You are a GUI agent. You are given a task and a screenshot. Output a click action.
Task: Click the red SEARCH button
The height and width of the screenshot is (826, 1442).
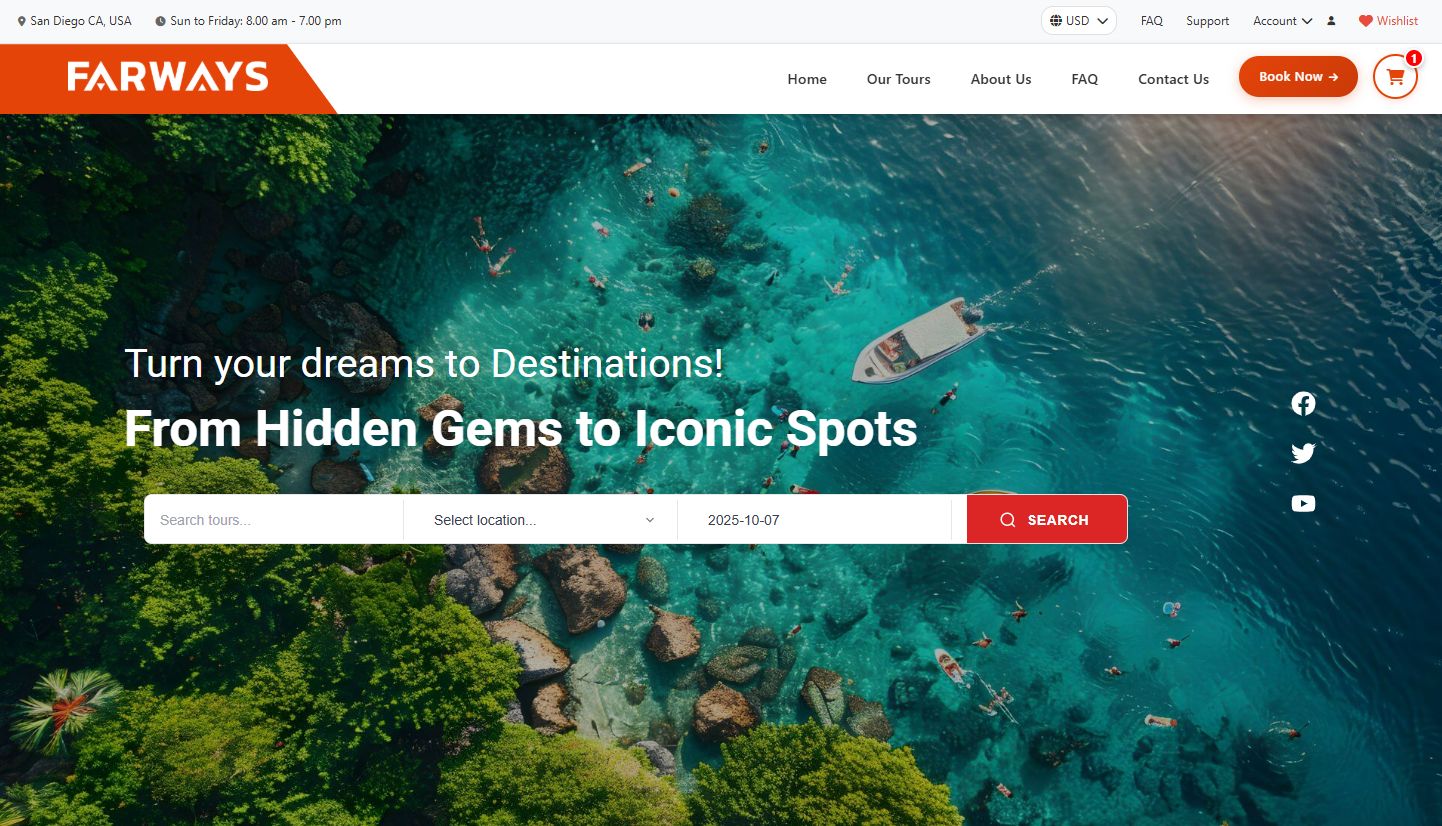click(x=1047, y=520)
